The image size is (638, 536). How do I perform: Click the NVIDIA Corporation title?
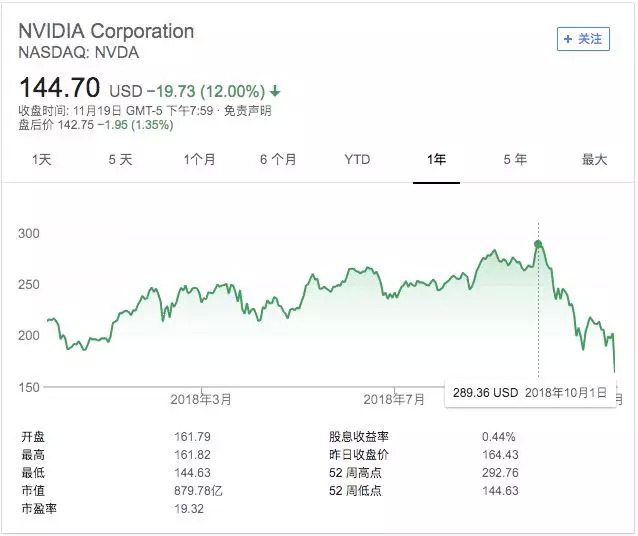(106, 31)
